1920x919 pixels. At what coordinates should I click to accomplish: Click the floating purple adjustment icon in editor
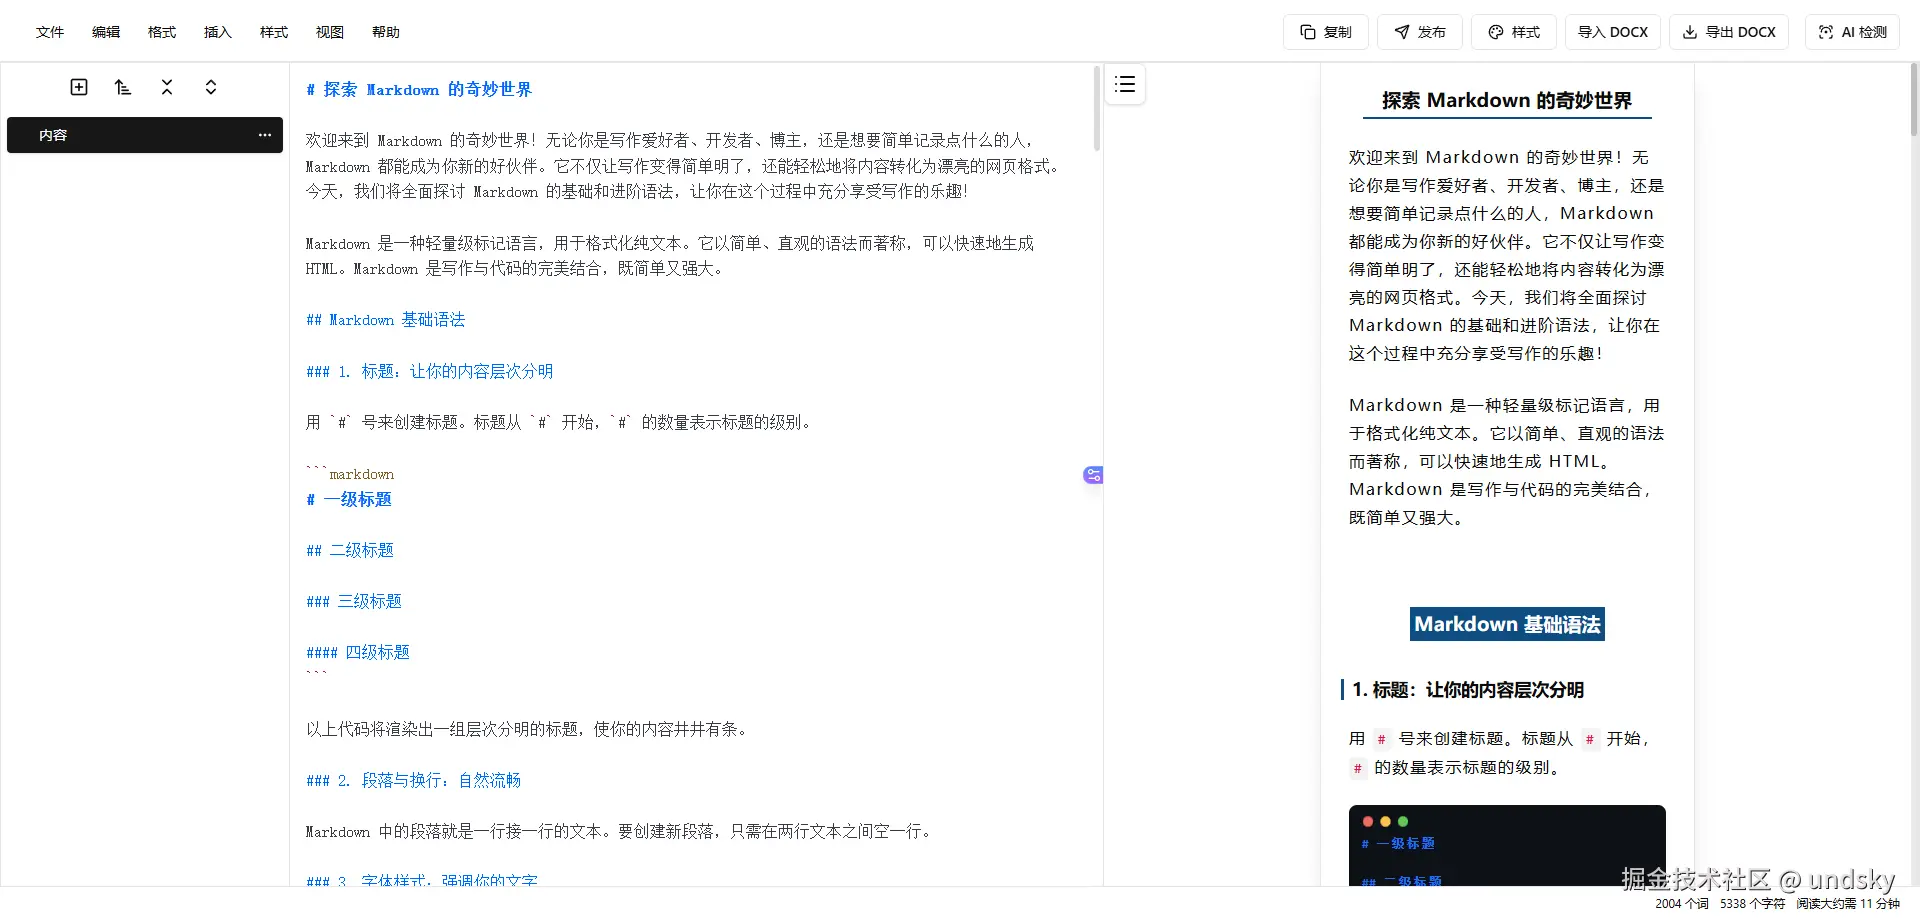click(1092, 474)
